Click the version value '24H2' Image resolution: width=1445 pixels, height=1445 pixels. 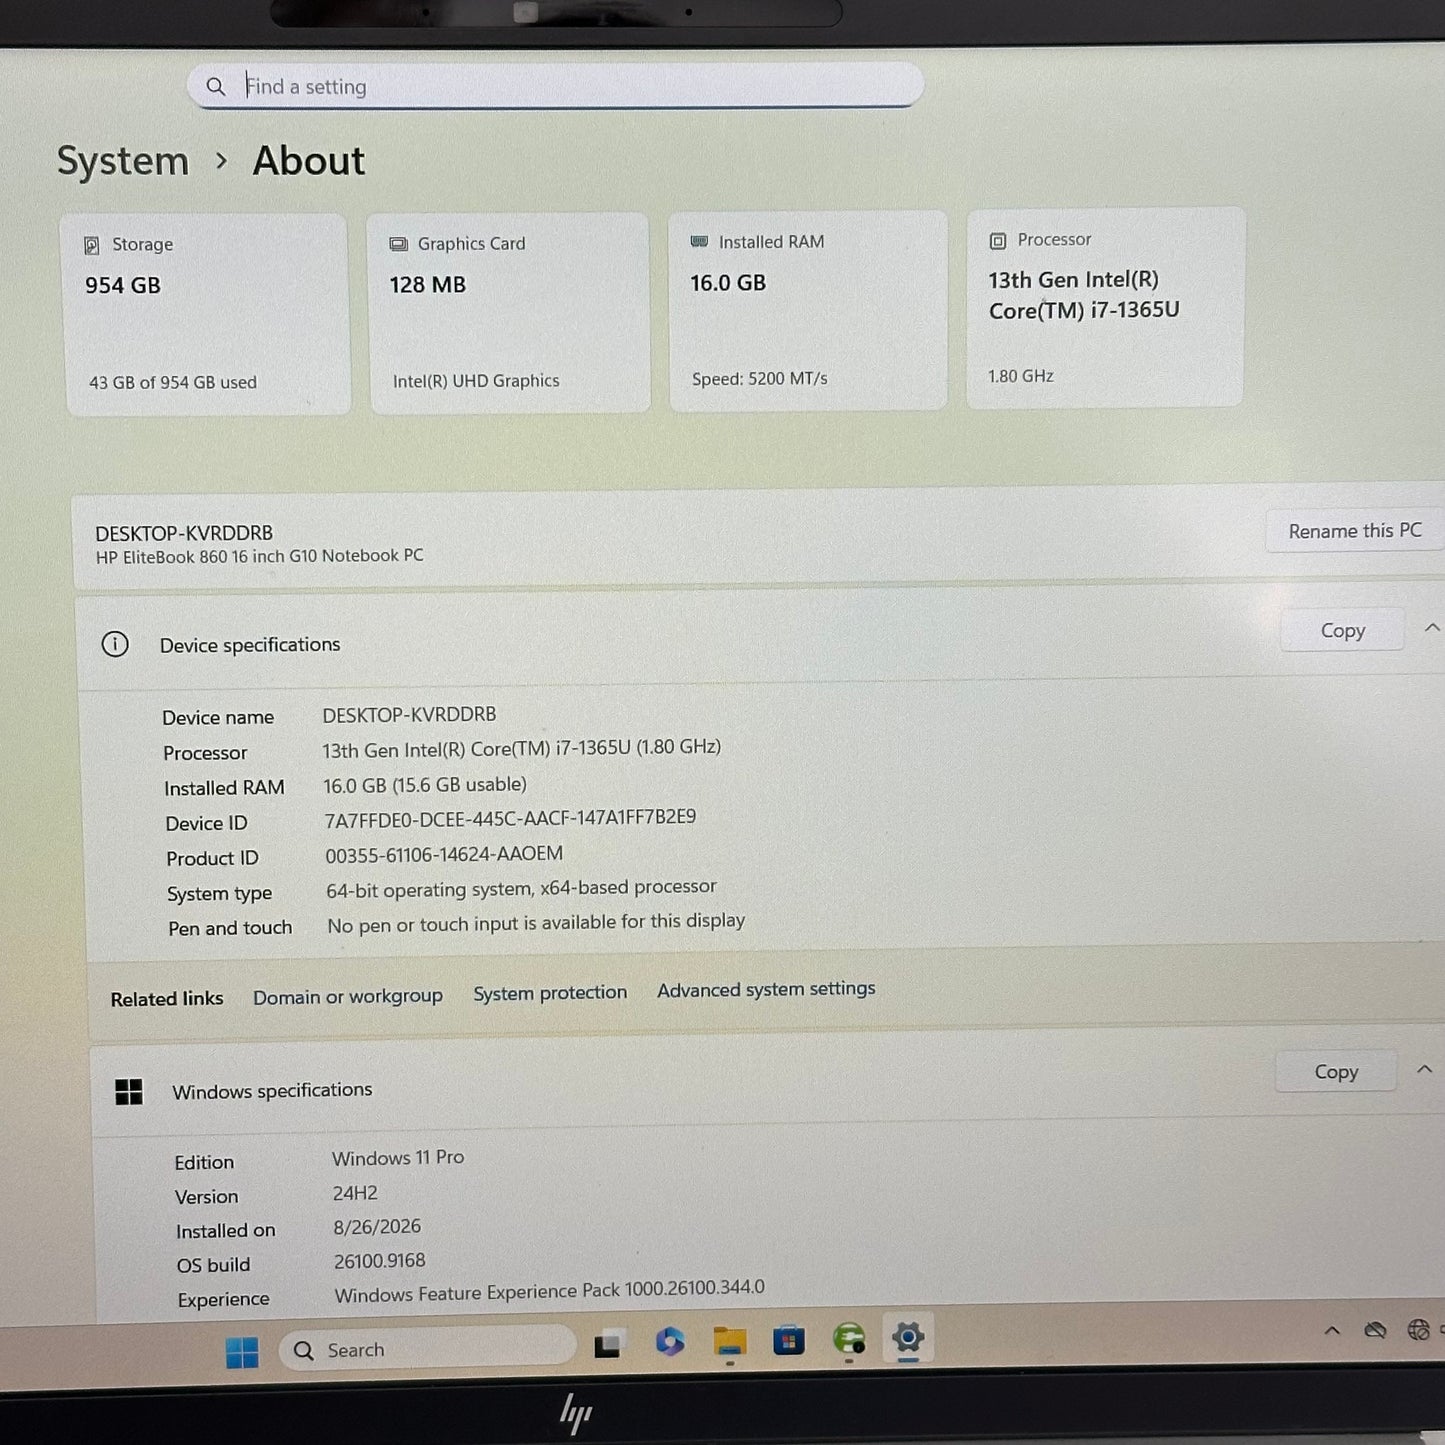coord(355,1194)
